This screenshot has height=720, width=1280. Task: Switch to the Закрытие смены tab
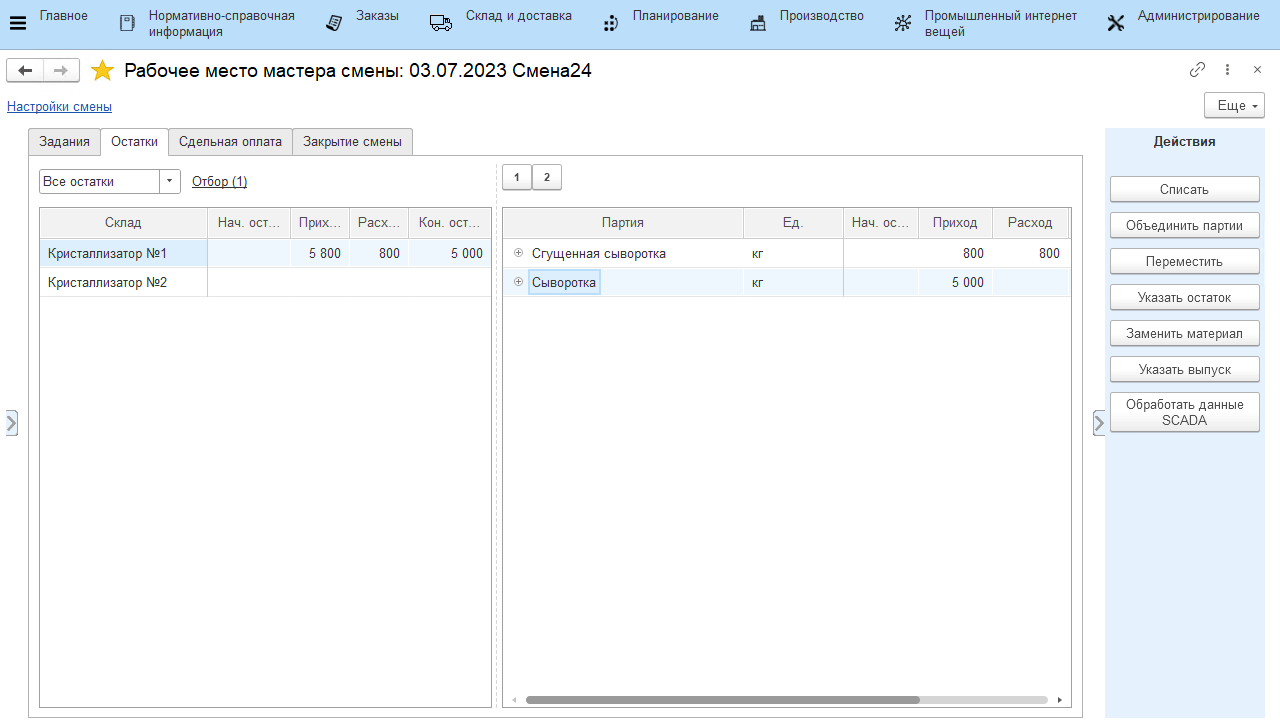tap(352, 142)
